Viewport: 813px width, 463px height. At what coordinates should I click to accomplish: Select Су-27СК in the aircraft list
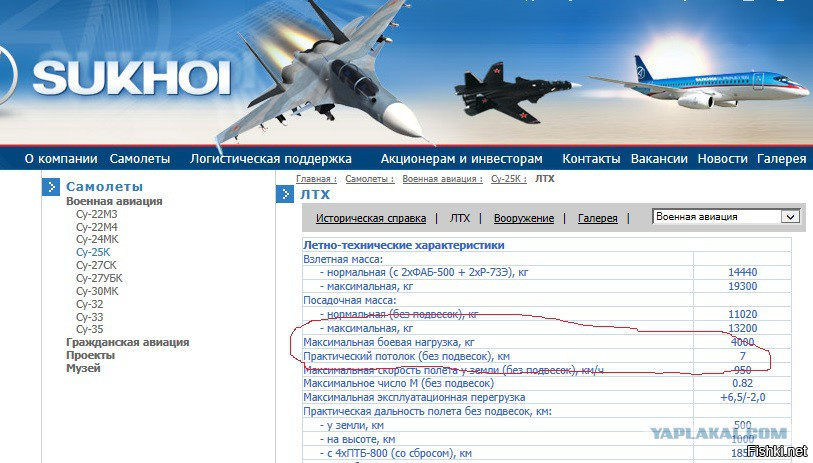96,265
